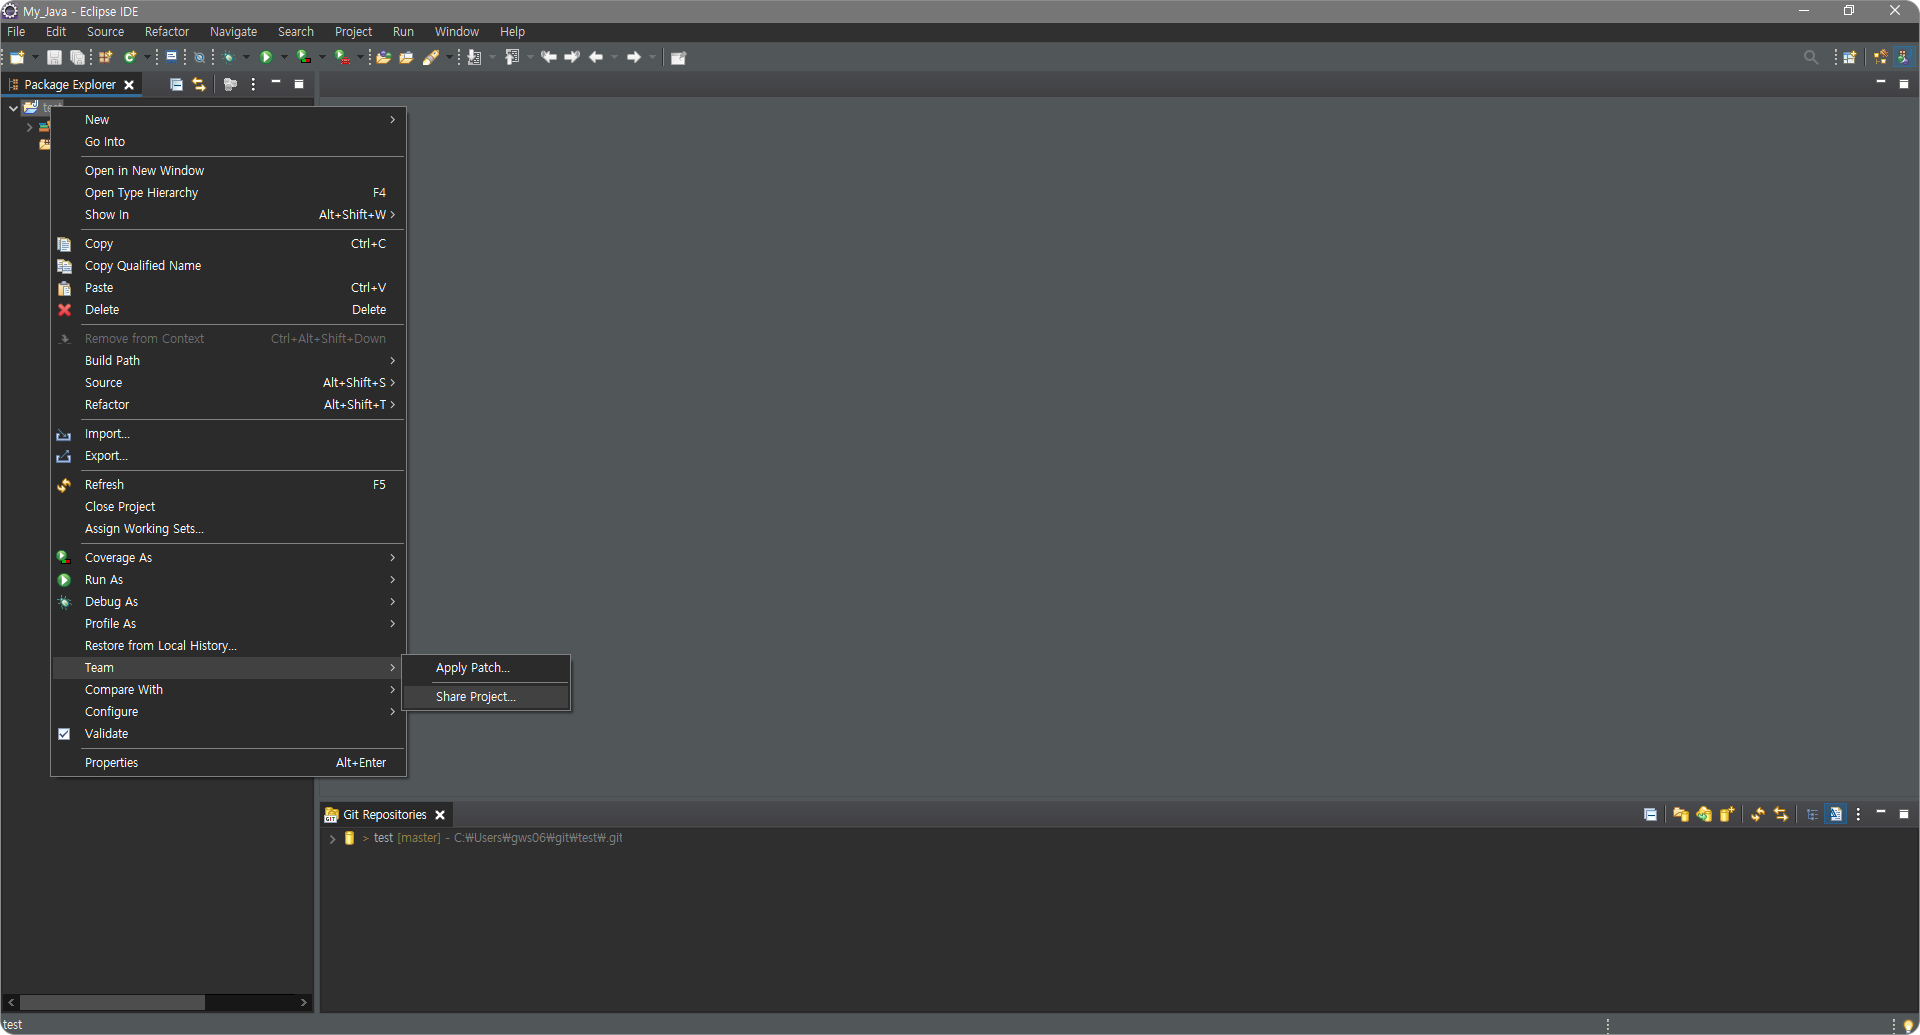Open the Navigate menu
The height and width of the screenshot is (1035, 1920).
coord(233,32)
